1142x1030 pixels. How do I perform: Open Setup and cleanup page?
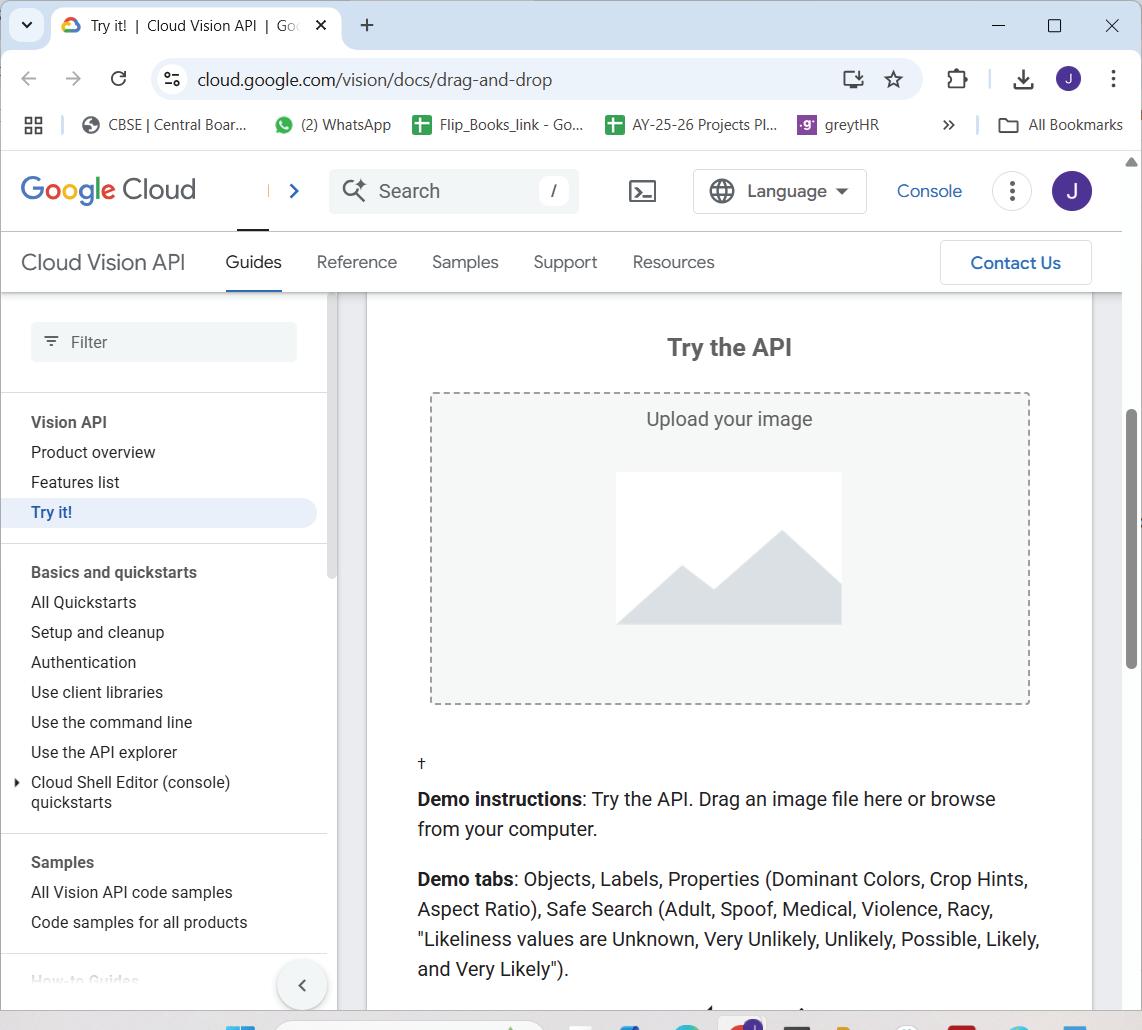[98, 632]
